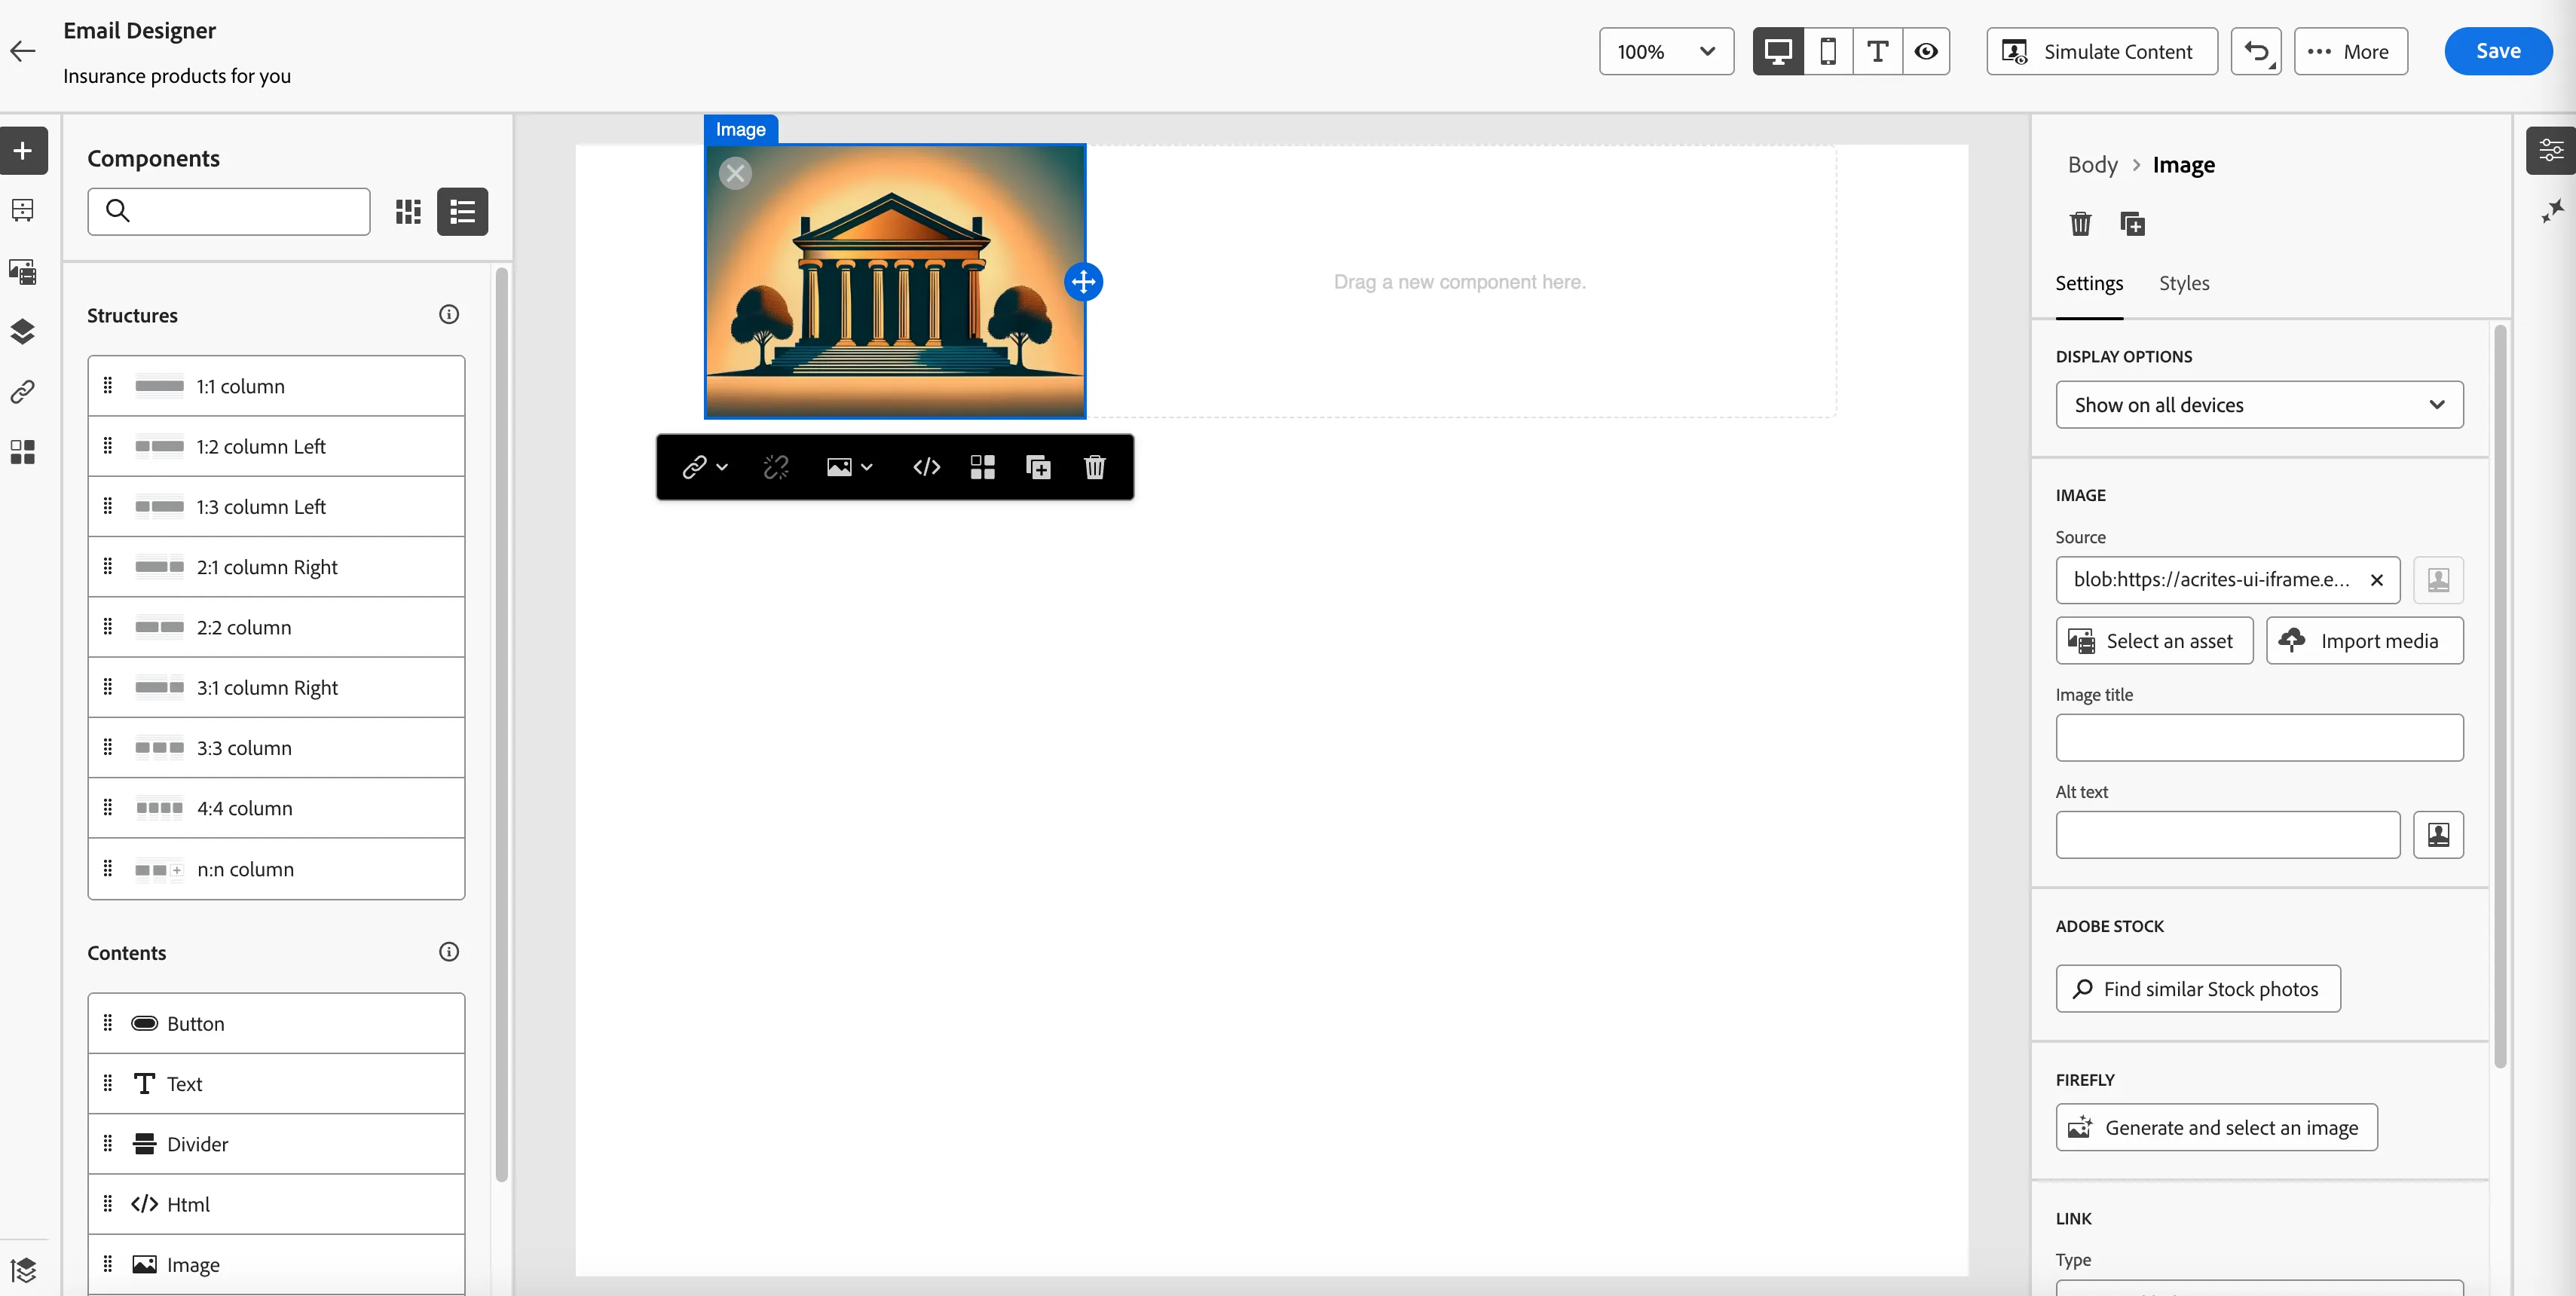This screenshot has height=1296, width=2576.
Task: Switch components to grid view
Action: coord(408,212)
